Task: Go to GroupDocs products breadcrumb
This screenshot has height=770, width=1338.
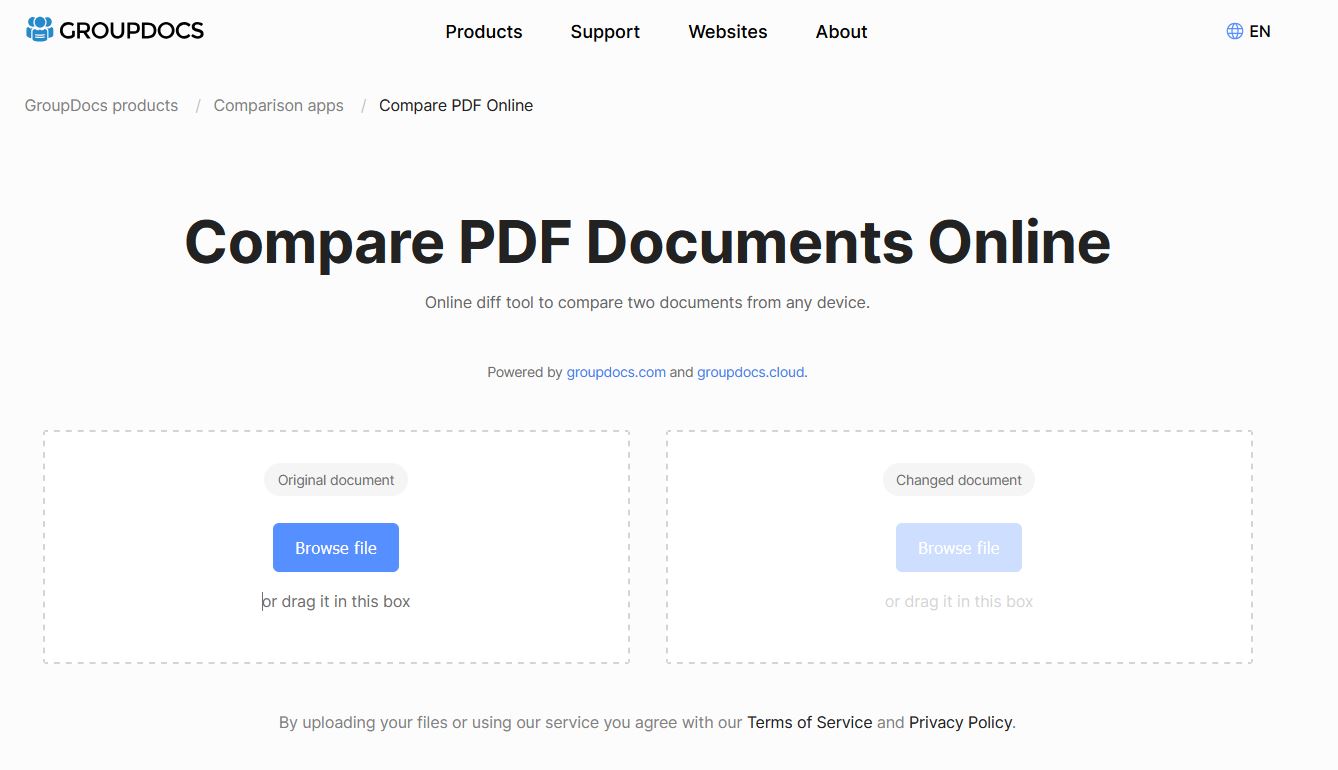Action: pyautogui.click(x=101, y=105)
